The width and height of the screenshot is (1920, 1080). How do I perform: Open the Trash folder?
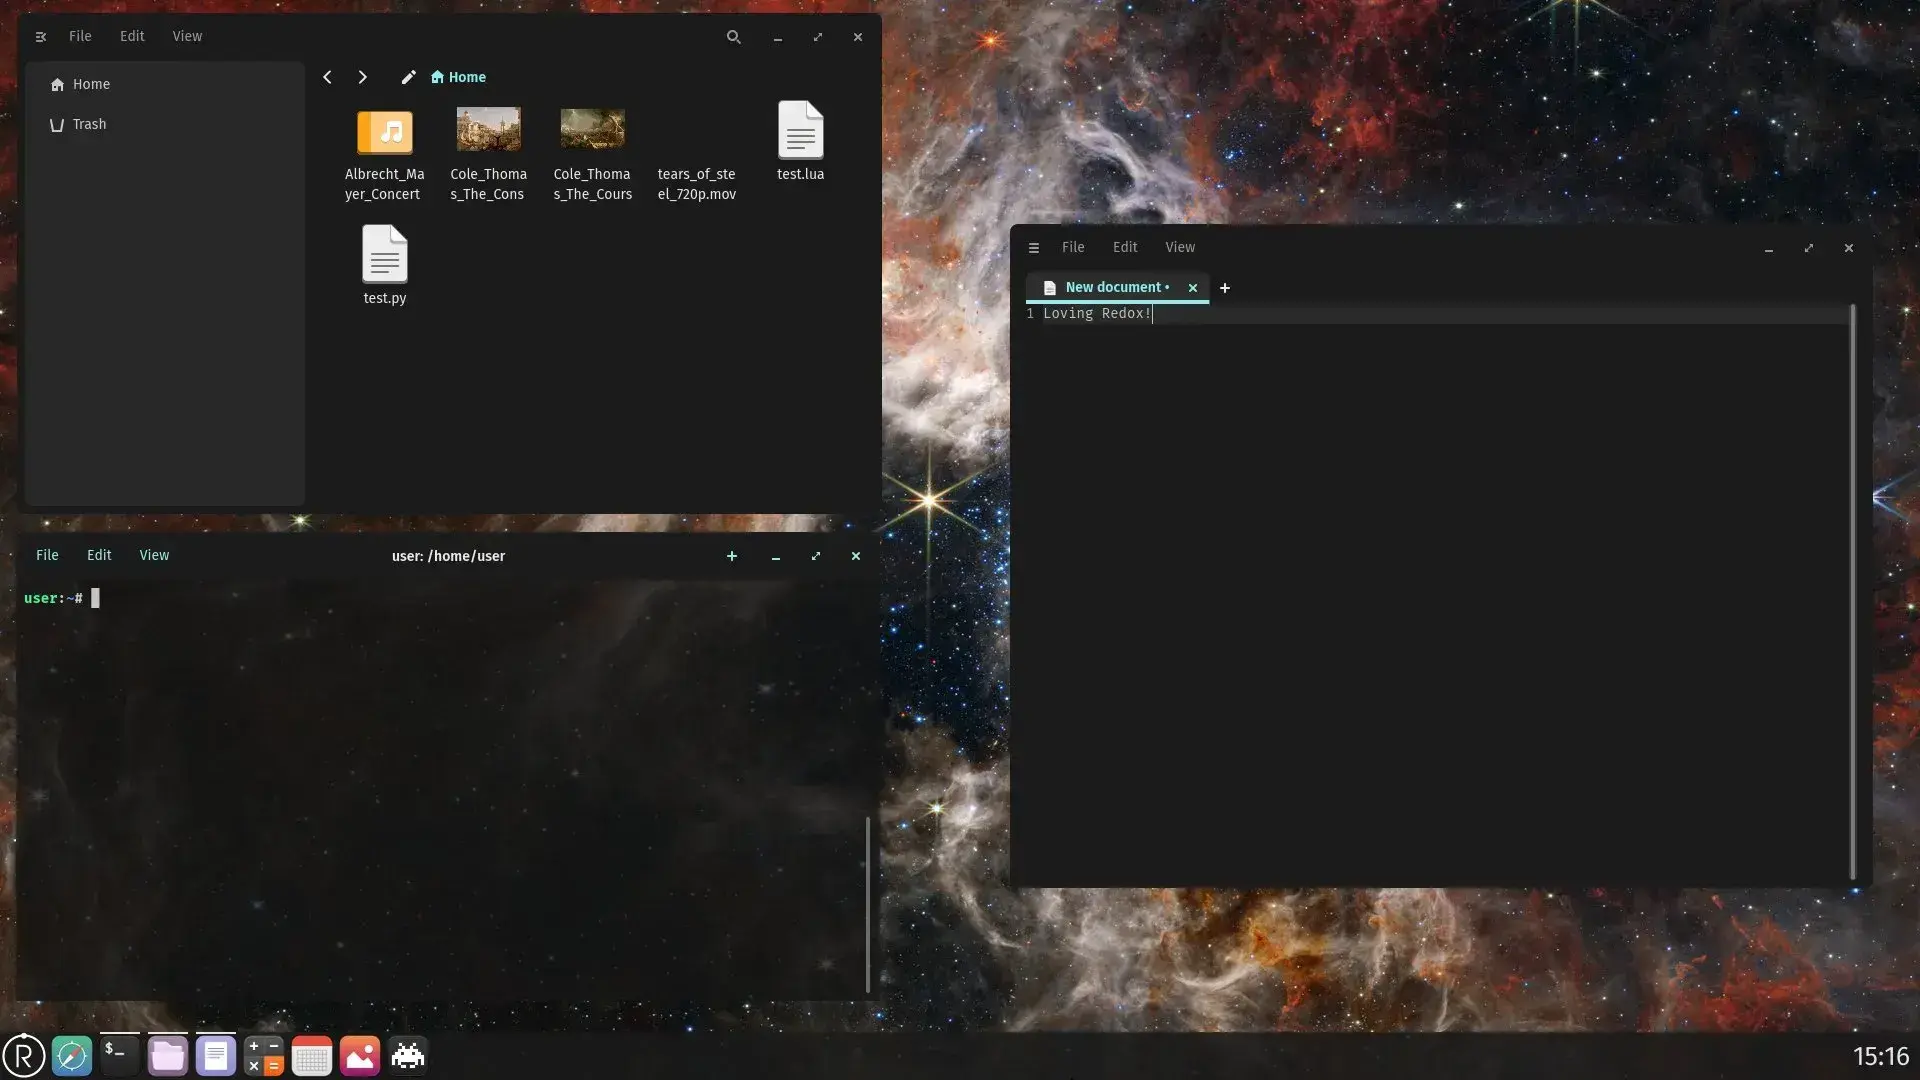click(88, 123)
